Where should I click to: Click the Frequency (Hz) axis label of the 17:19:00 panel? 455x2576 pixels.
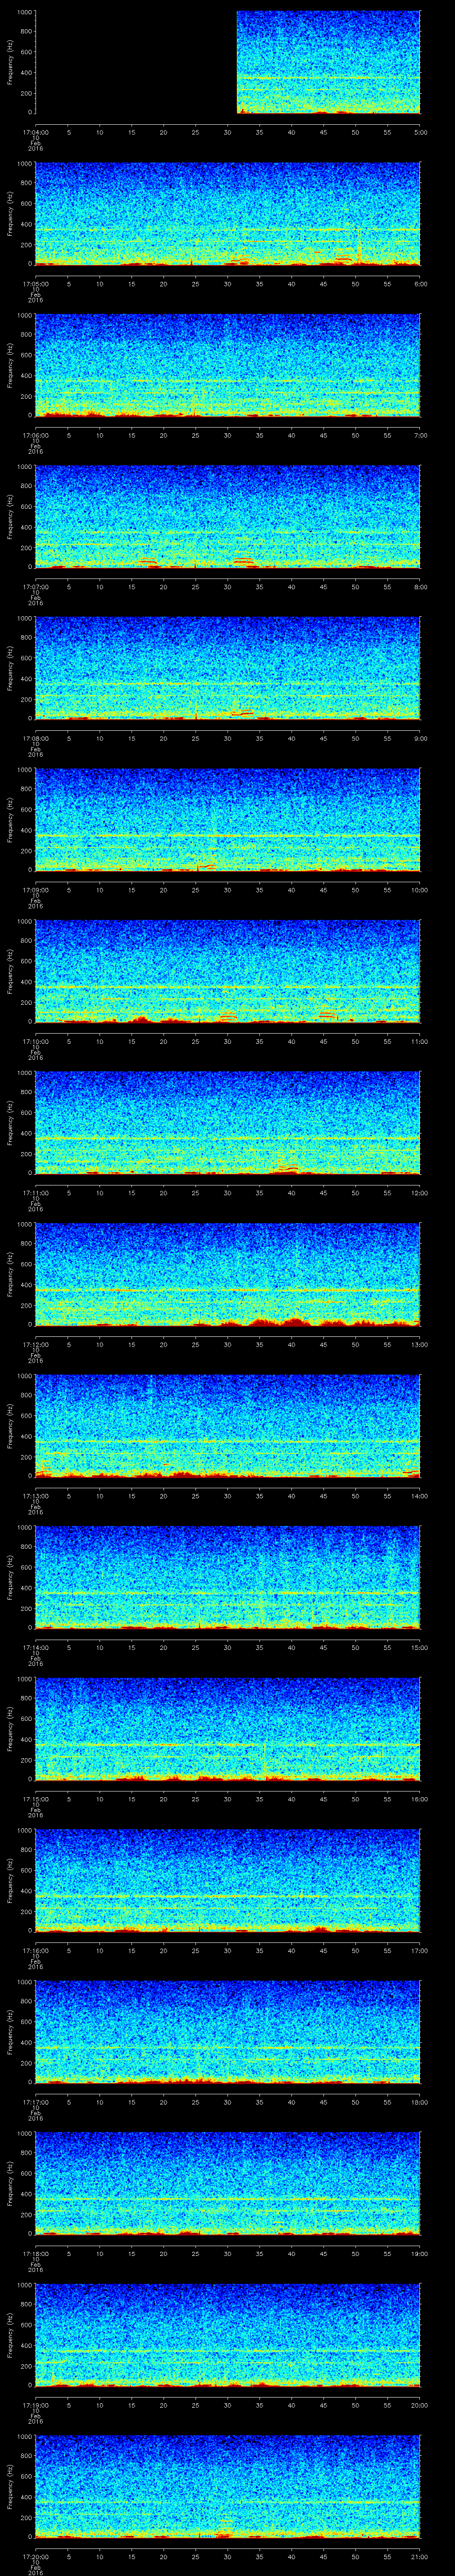pos(11,2334)
